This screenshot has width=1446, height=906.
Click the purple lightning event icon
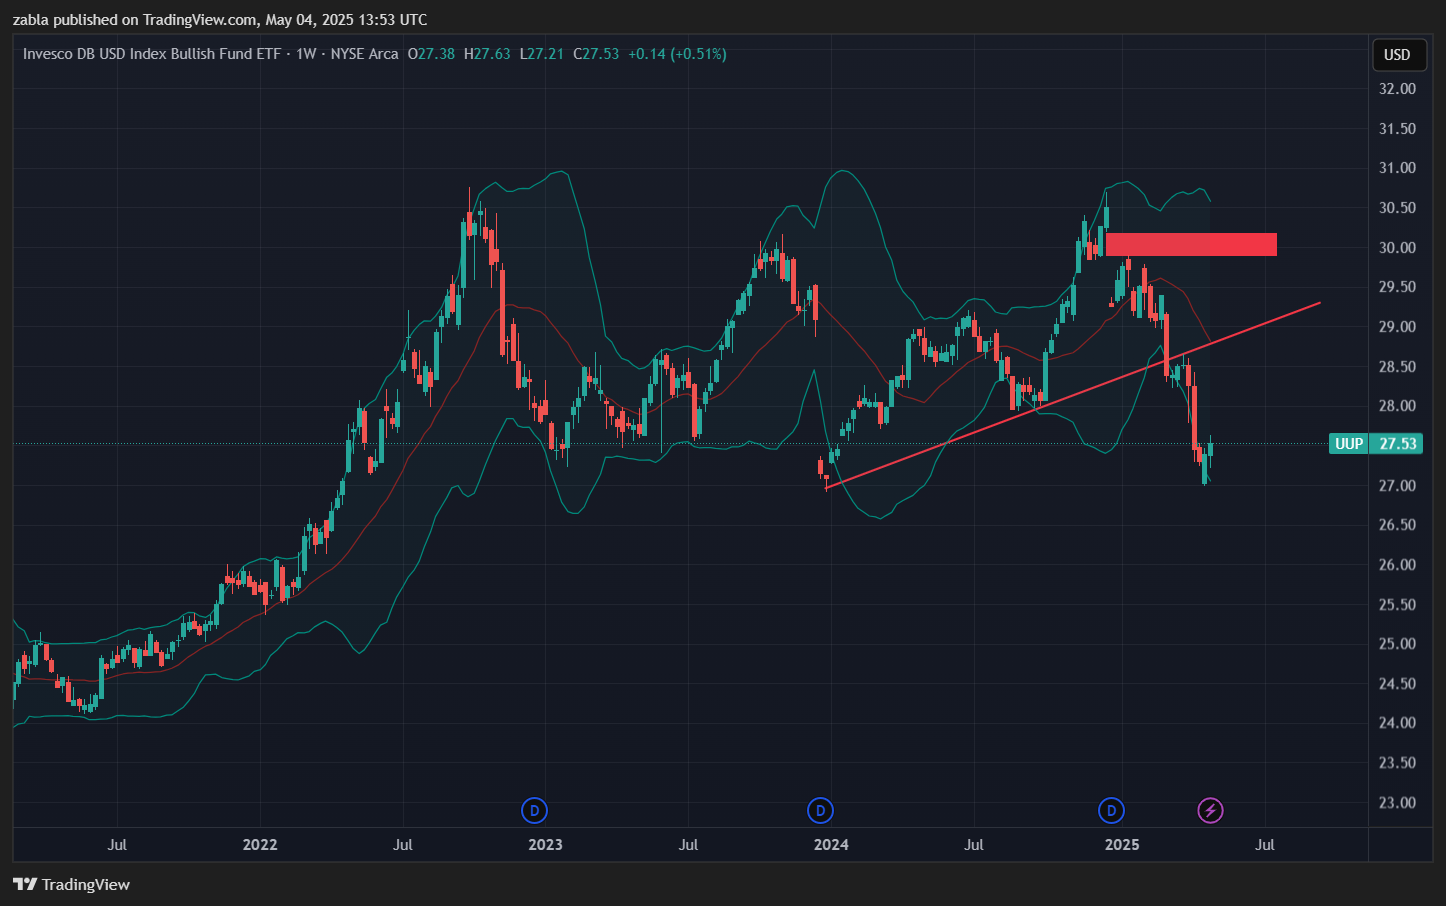[x=1210, y=810]
